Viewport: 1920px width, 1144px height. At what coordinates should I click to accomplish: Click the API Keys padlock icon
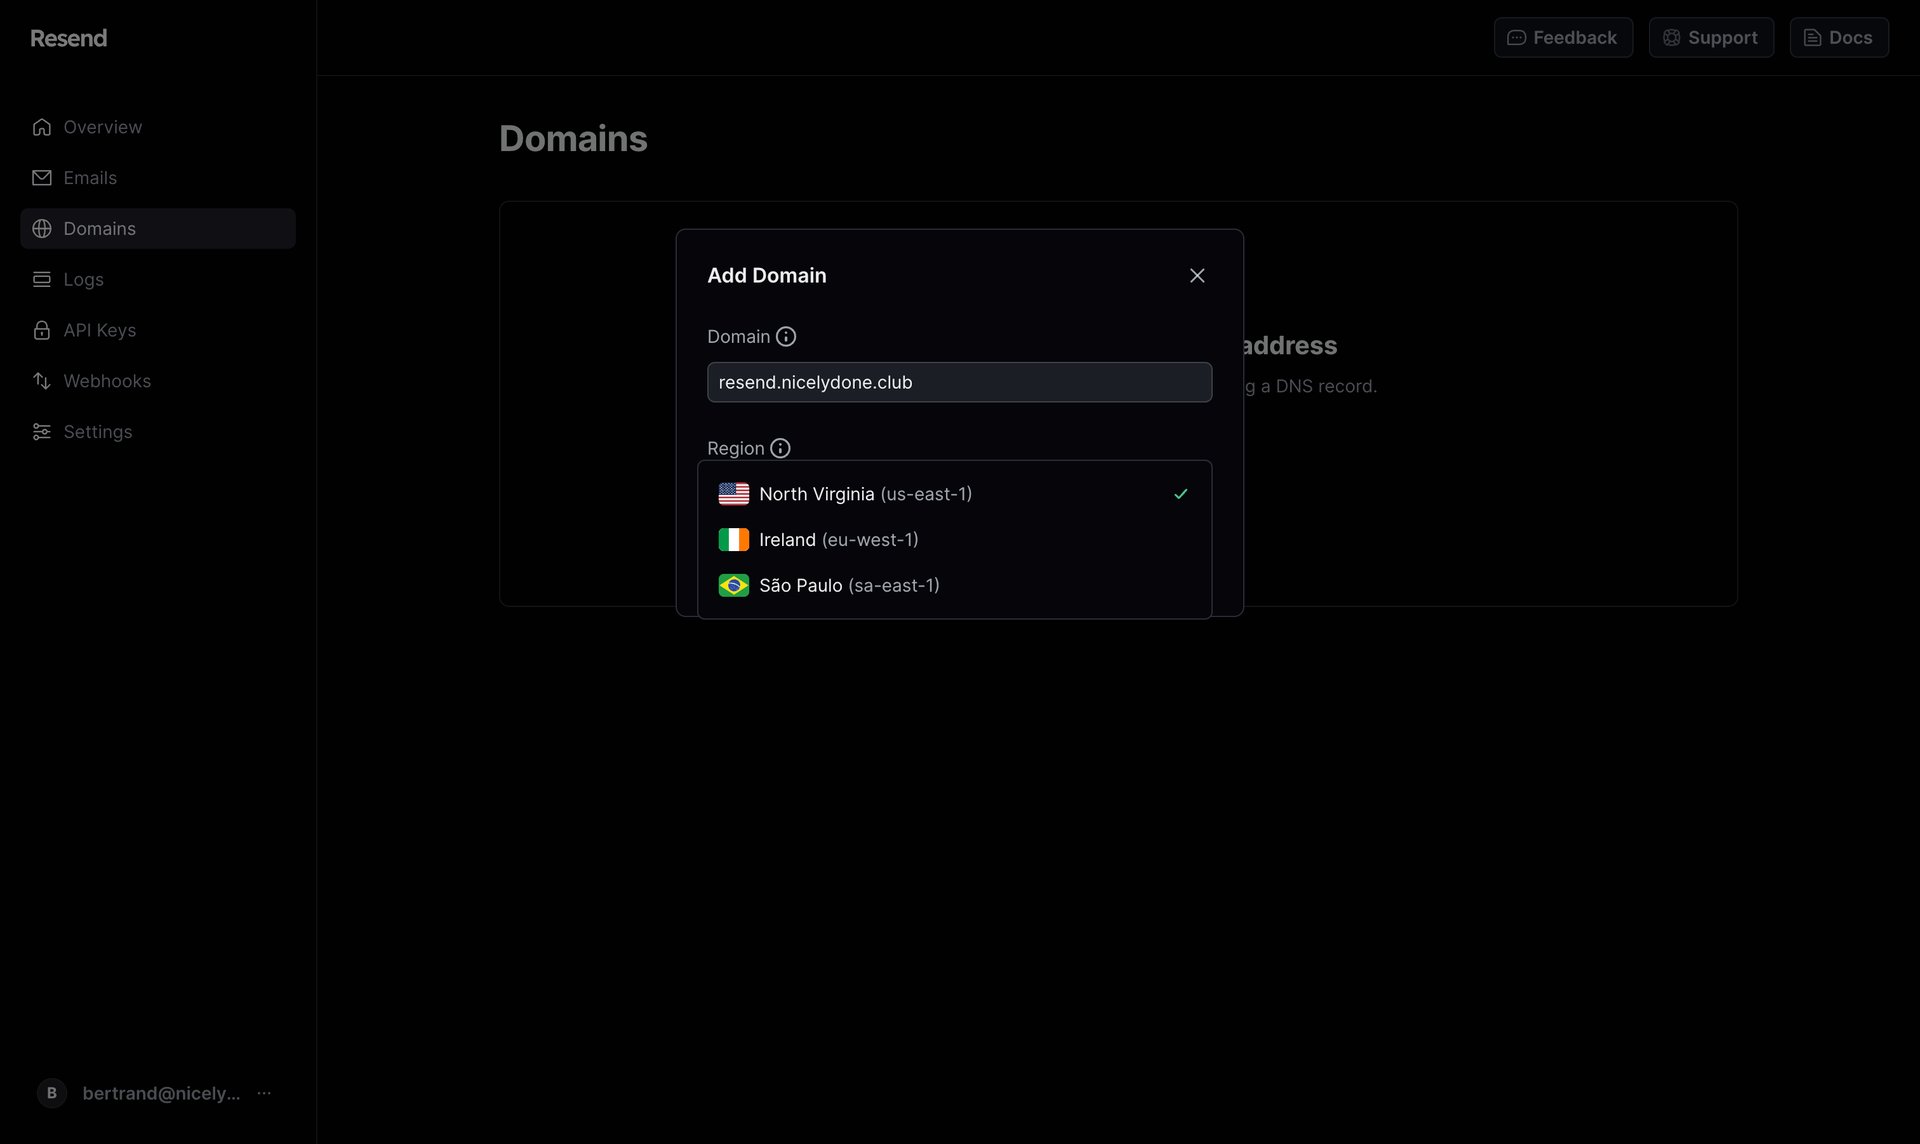[41, 330]
